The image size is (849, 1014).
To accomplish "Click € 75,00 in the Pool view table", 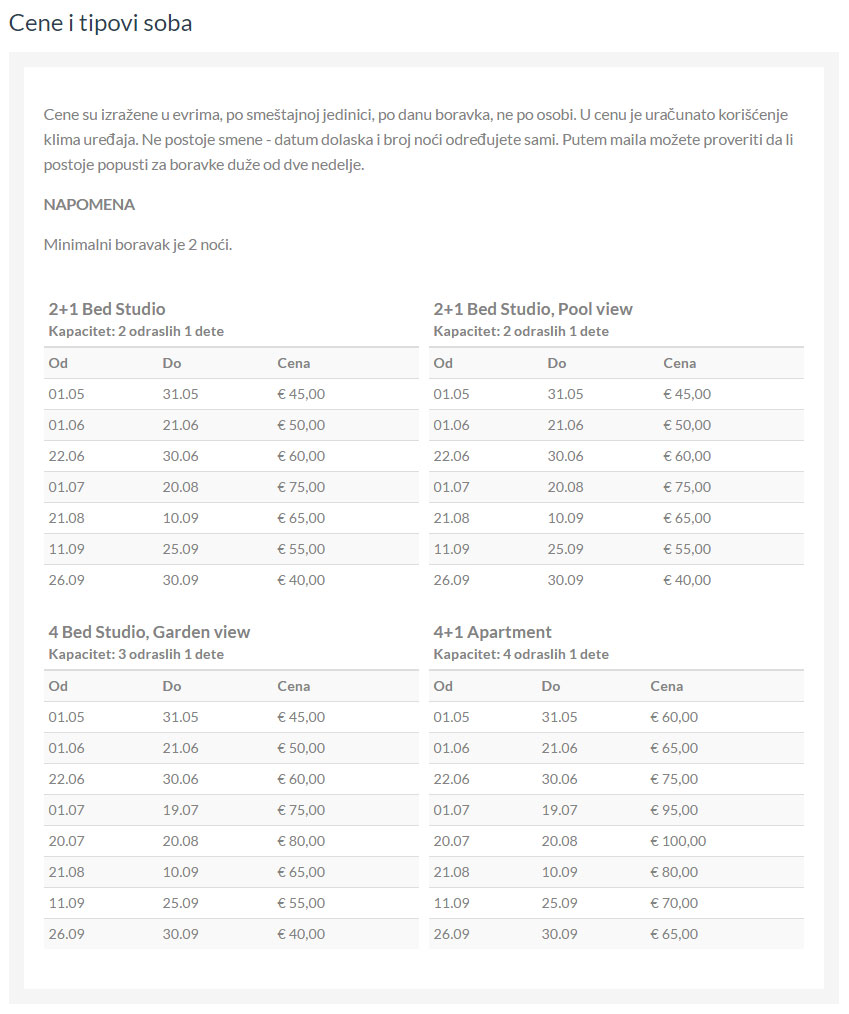I will [687, 487].
